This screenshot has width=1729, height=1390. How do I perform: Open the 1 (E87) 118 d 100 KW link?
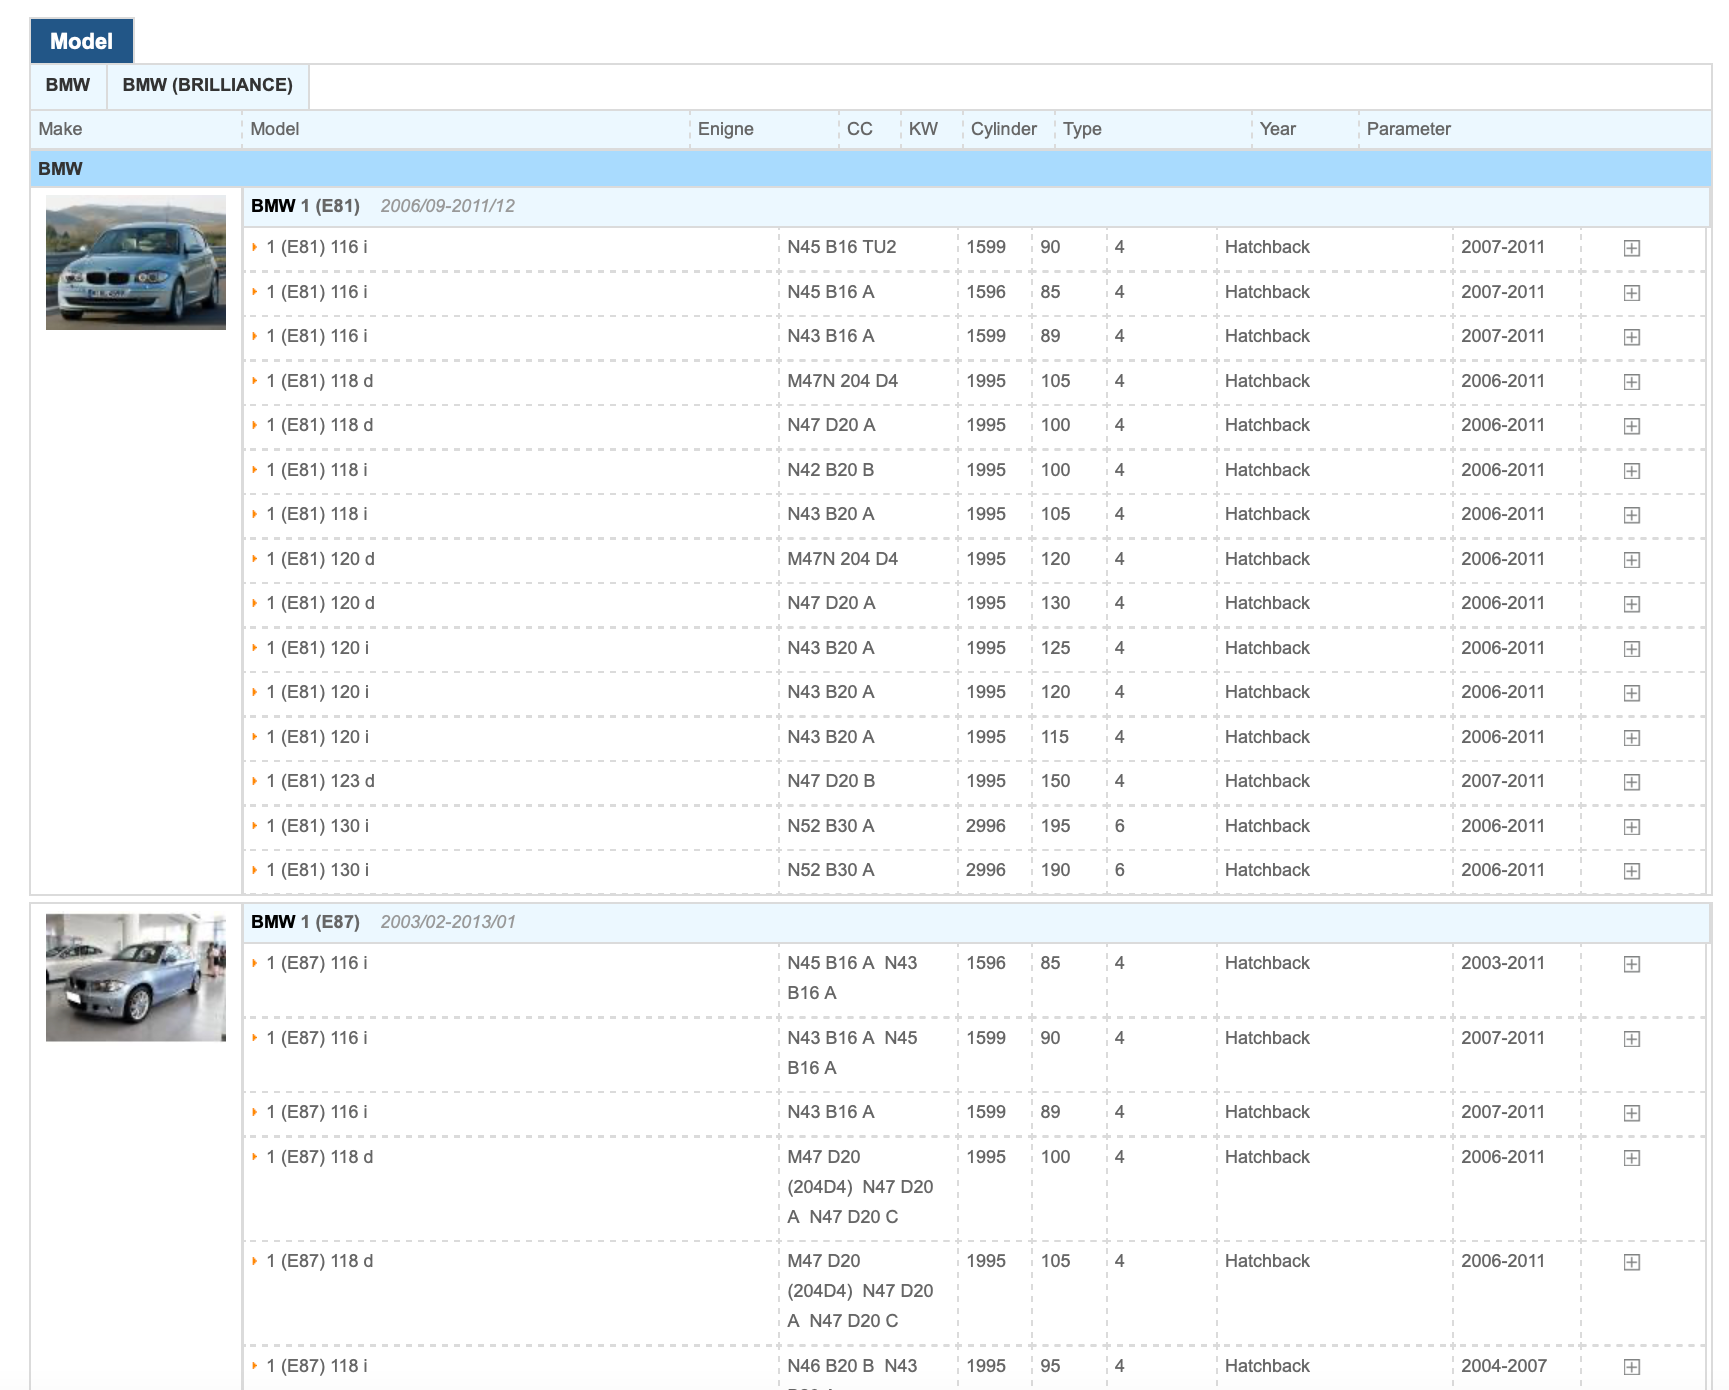pyautogui.click(x=319, y=1157)
